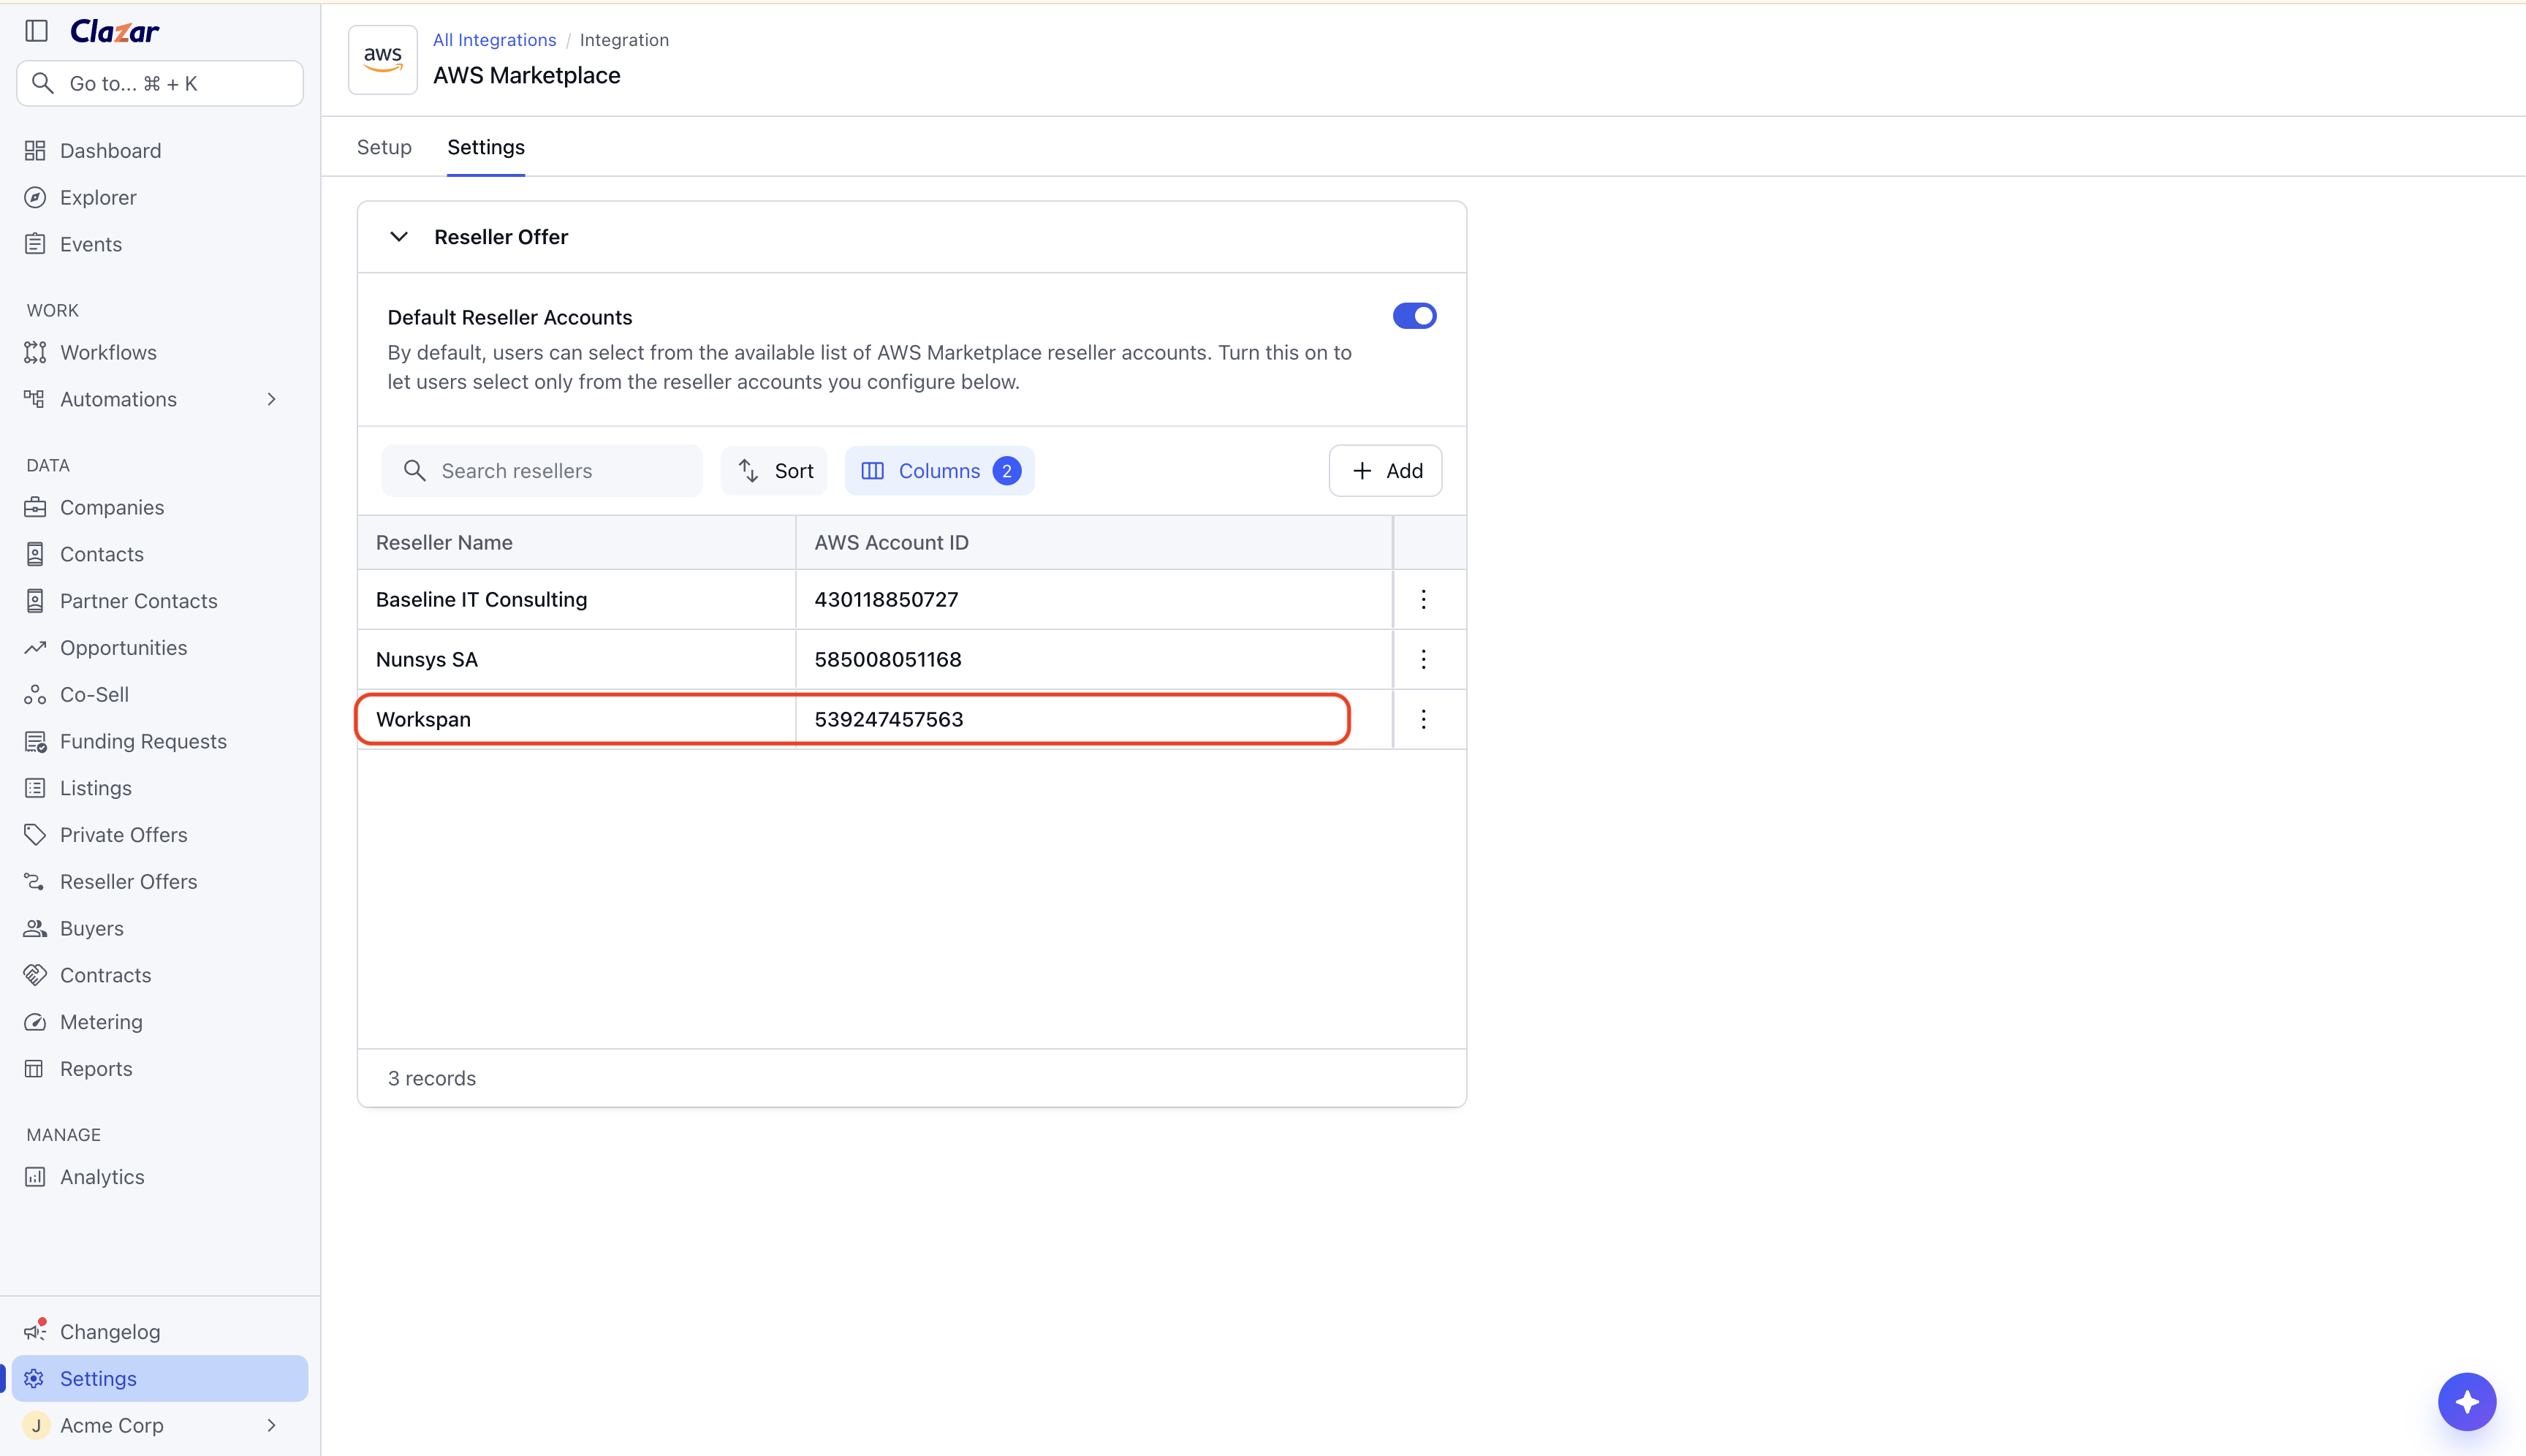The width and height of the screenshot is (2526, 1456).
Task: Go to Reseller Offers in sidebar
Action: 128,881
